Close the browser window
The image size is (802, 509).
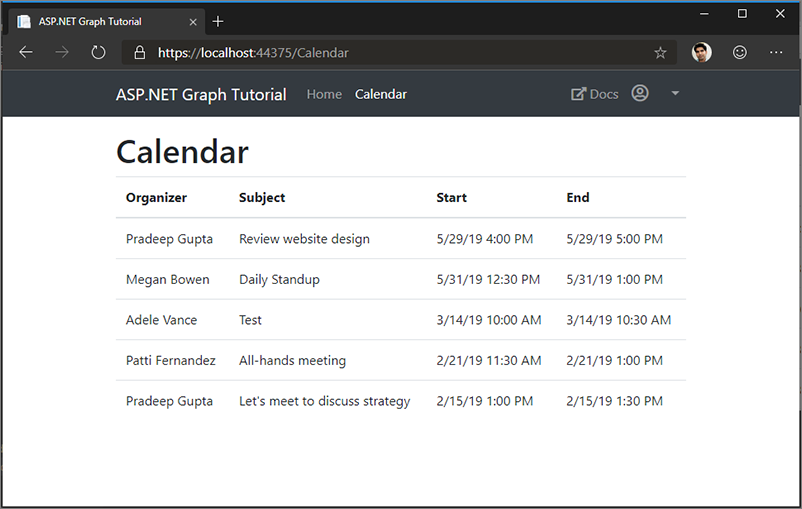tap(780, 14)
